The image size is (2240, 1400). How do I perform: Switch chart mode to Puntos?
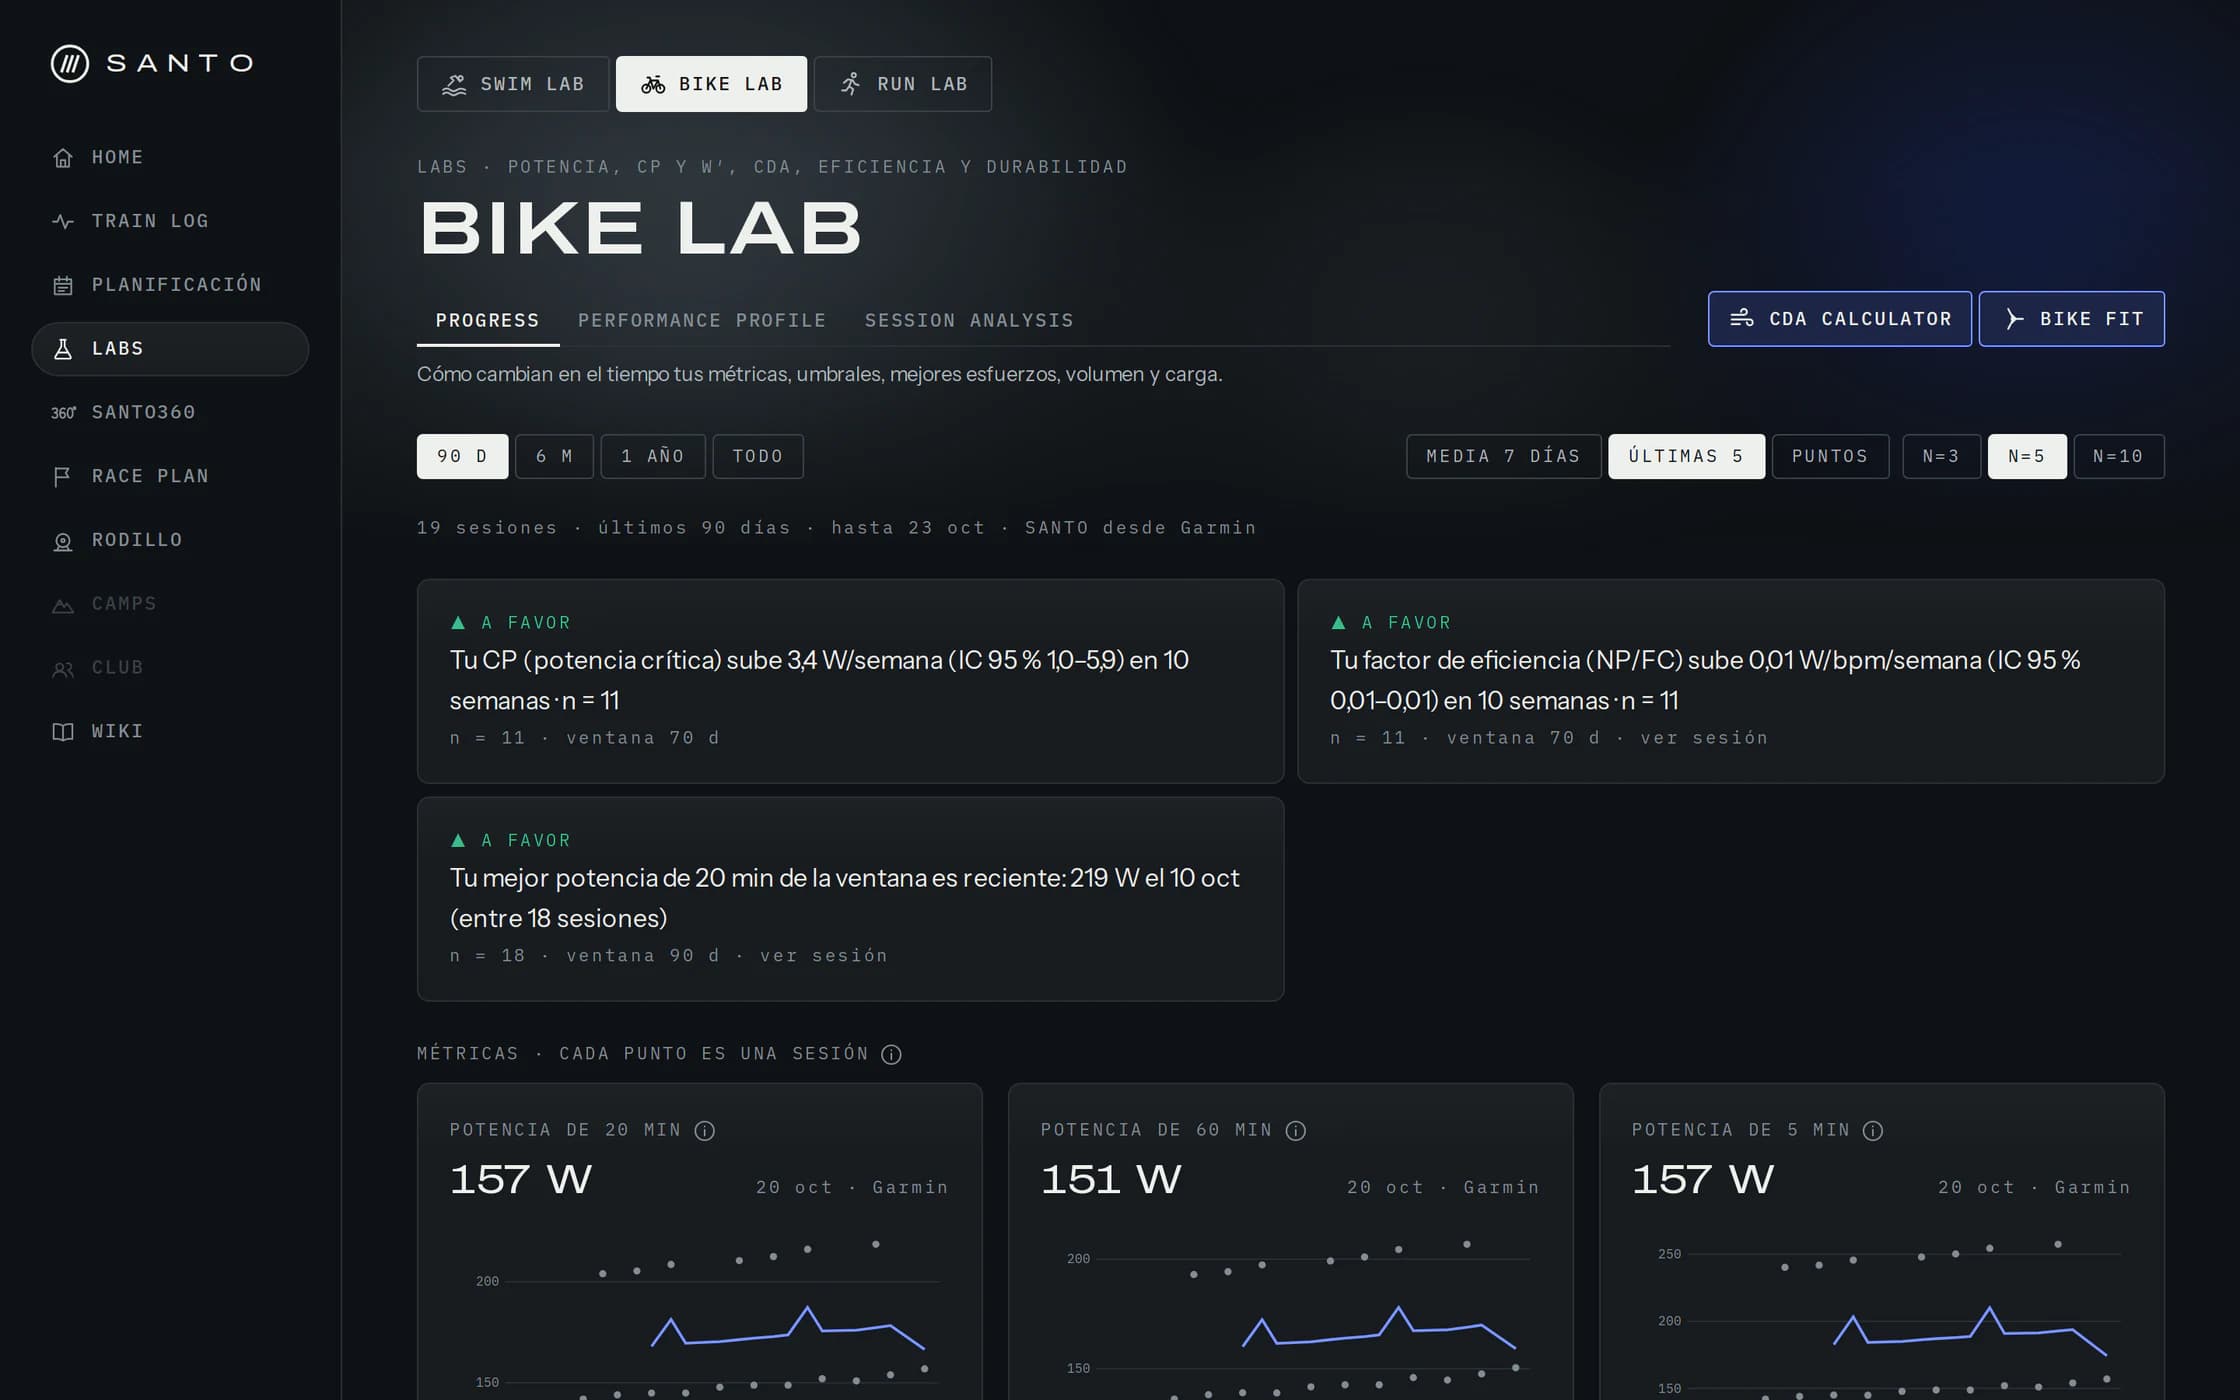tap(1830, 456)
